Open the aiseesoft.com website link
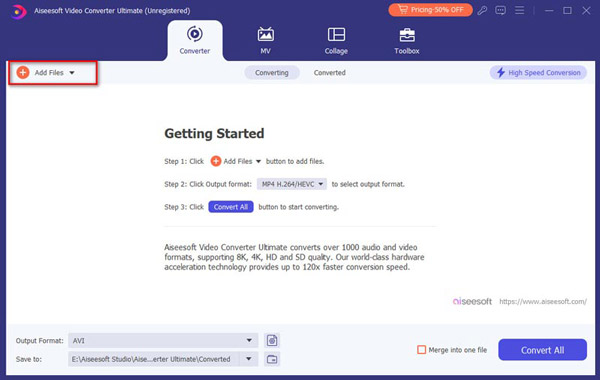This screenshot has width=600, height=380. [543, 302]
